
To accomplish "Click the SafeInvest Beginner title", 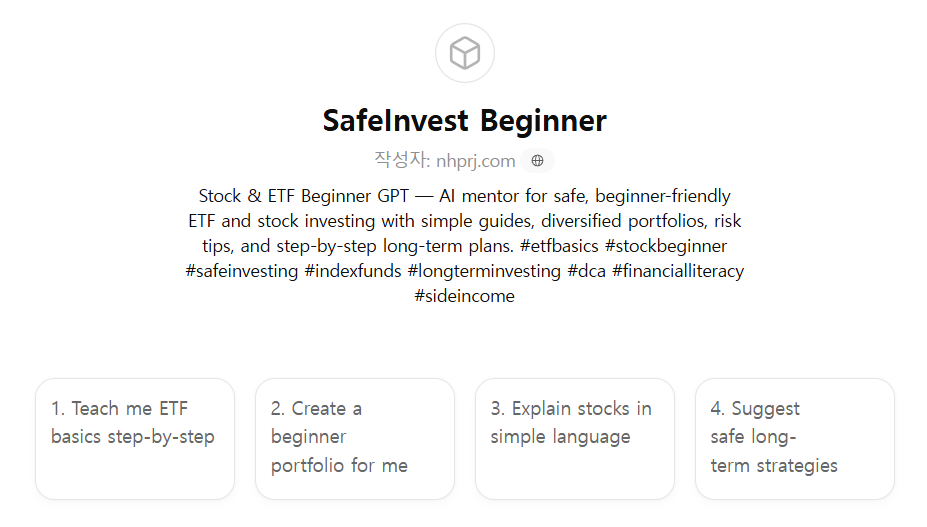I will point(464,120).
